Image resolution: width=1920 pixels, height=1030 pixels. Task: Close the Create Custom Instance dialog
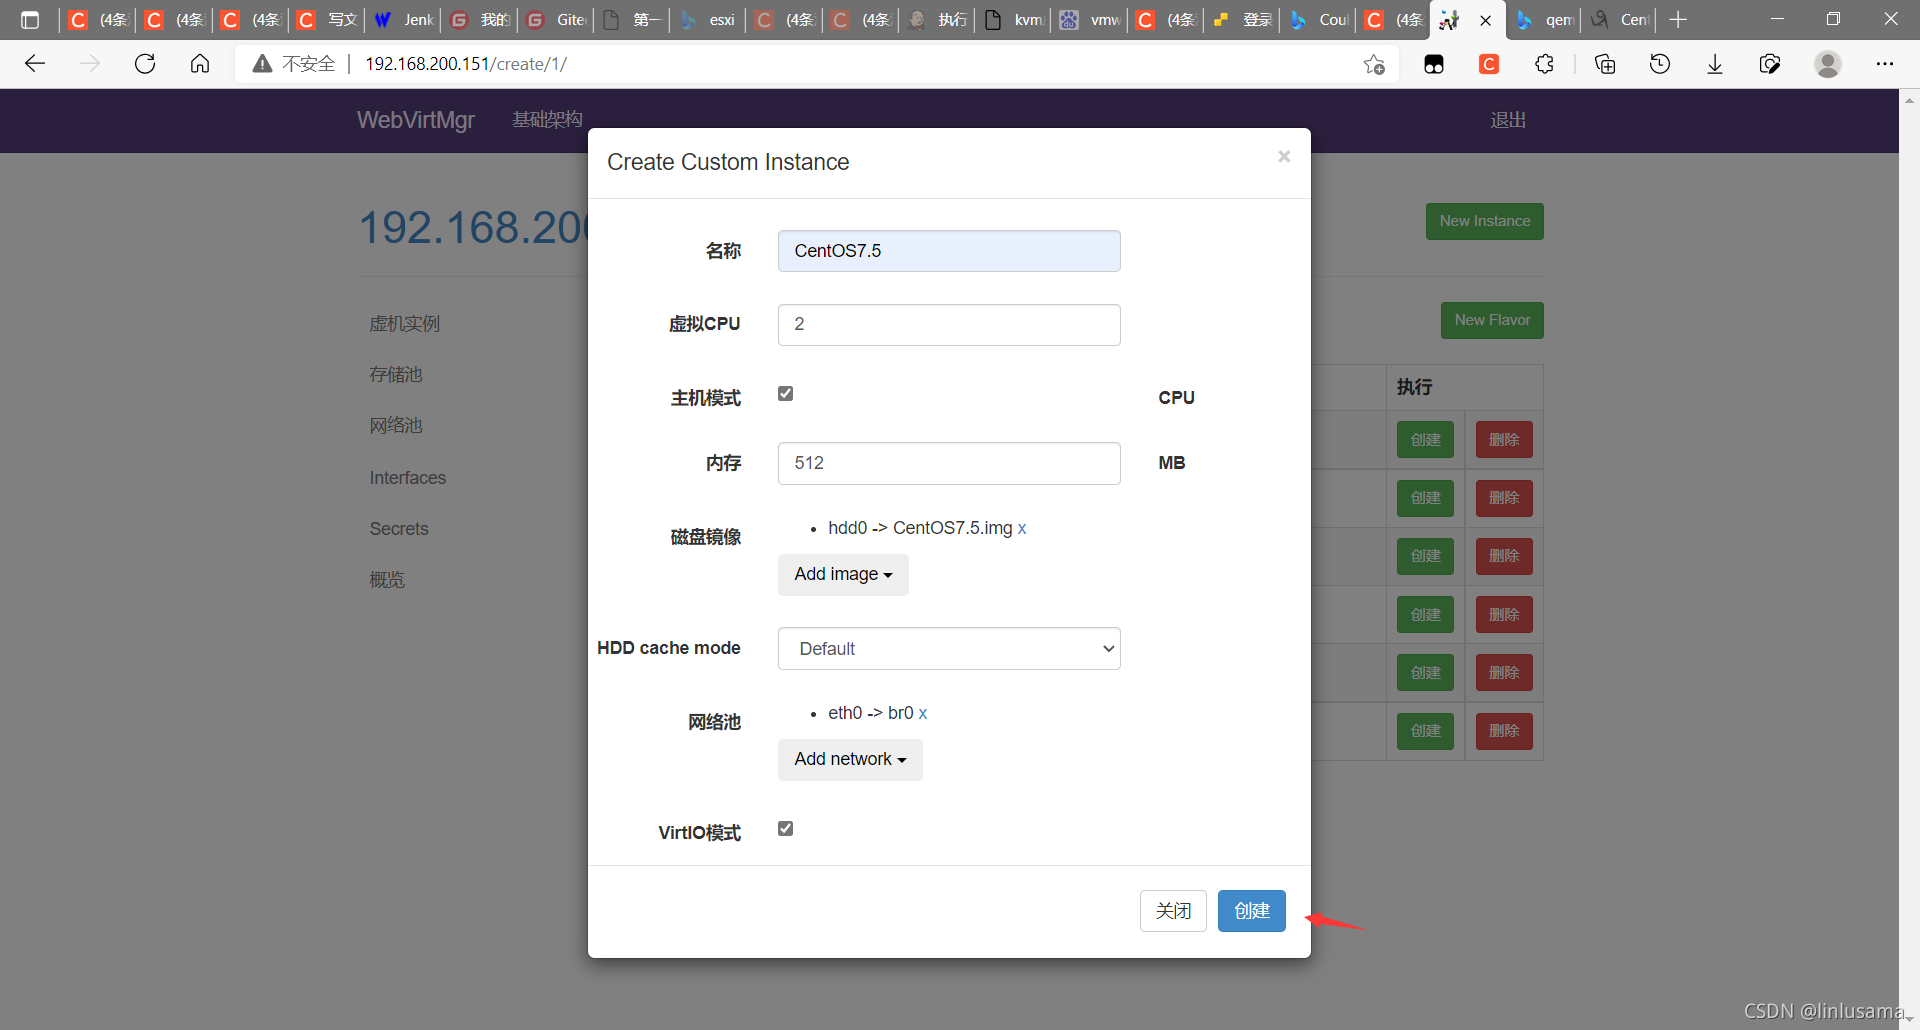tap(1284, 156)
